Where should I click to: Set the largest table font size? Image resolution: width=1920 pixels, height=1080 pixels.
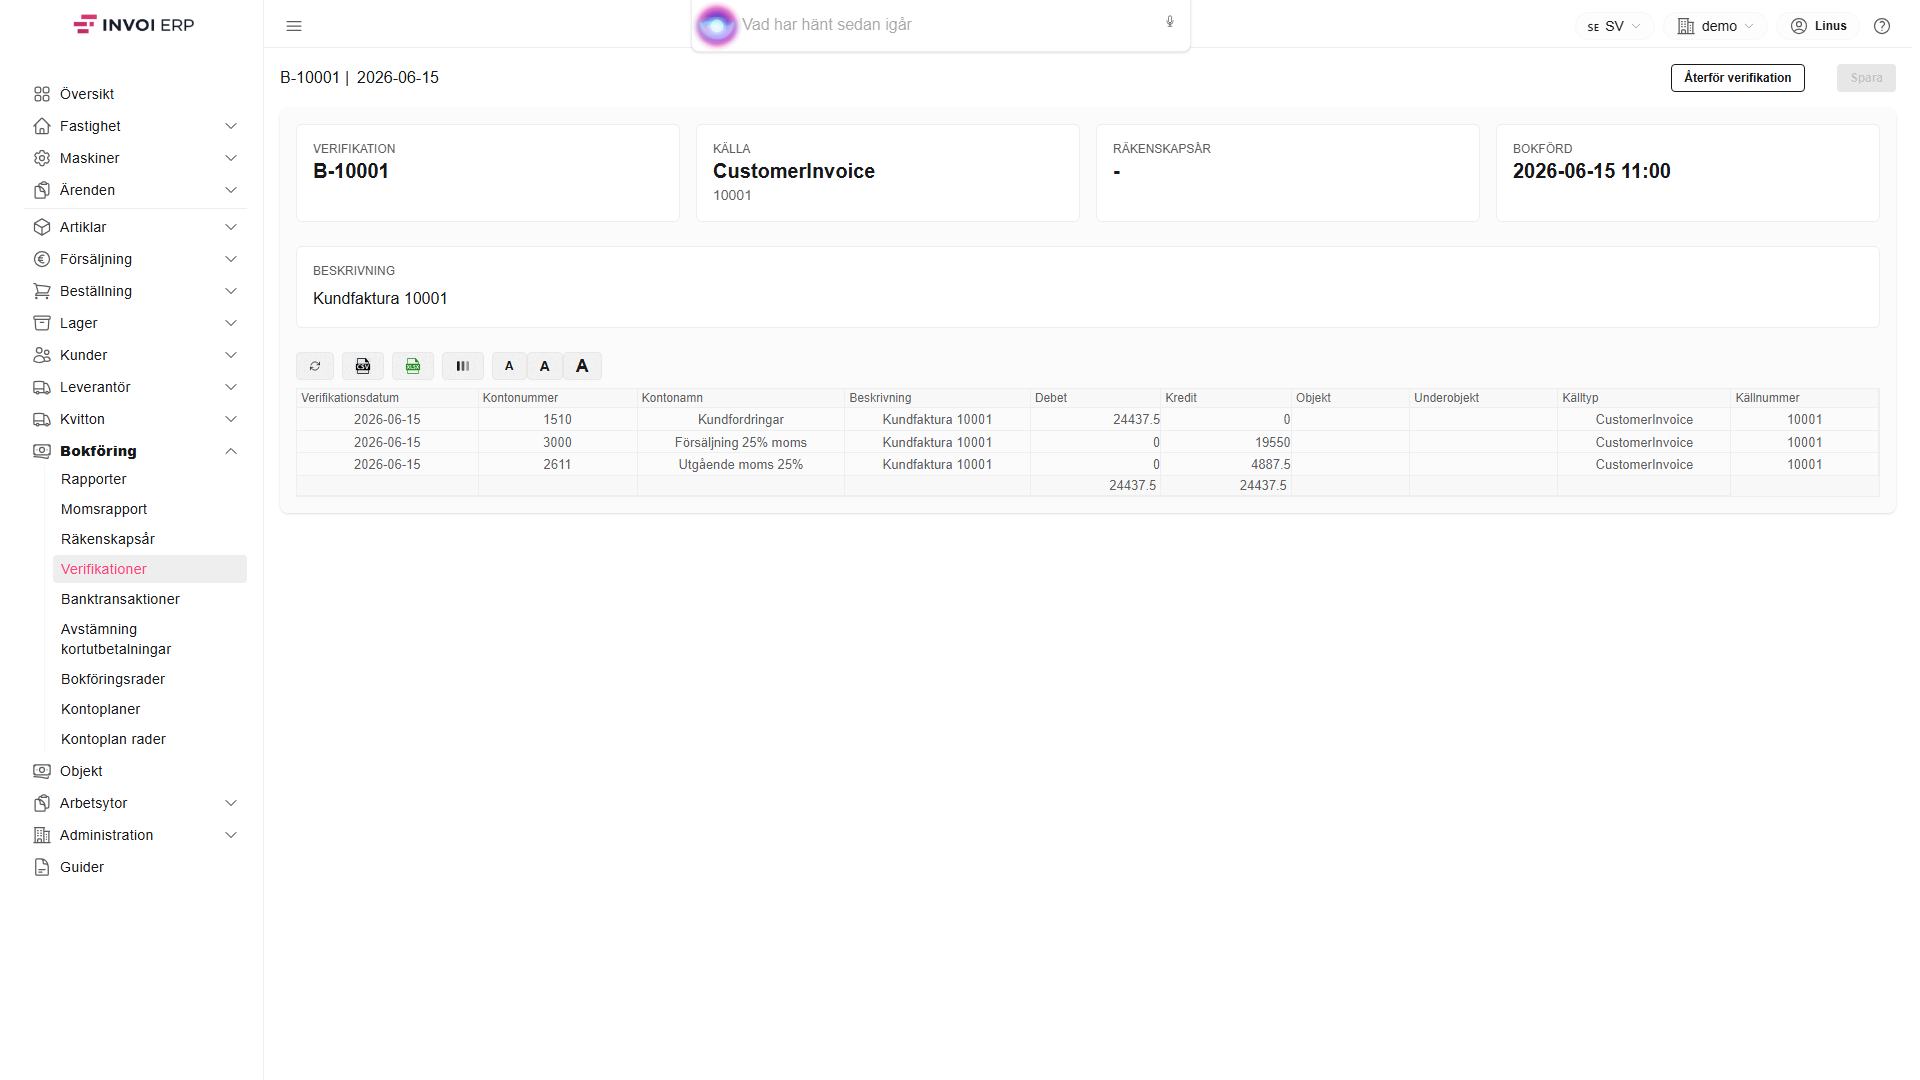[582, 366]
